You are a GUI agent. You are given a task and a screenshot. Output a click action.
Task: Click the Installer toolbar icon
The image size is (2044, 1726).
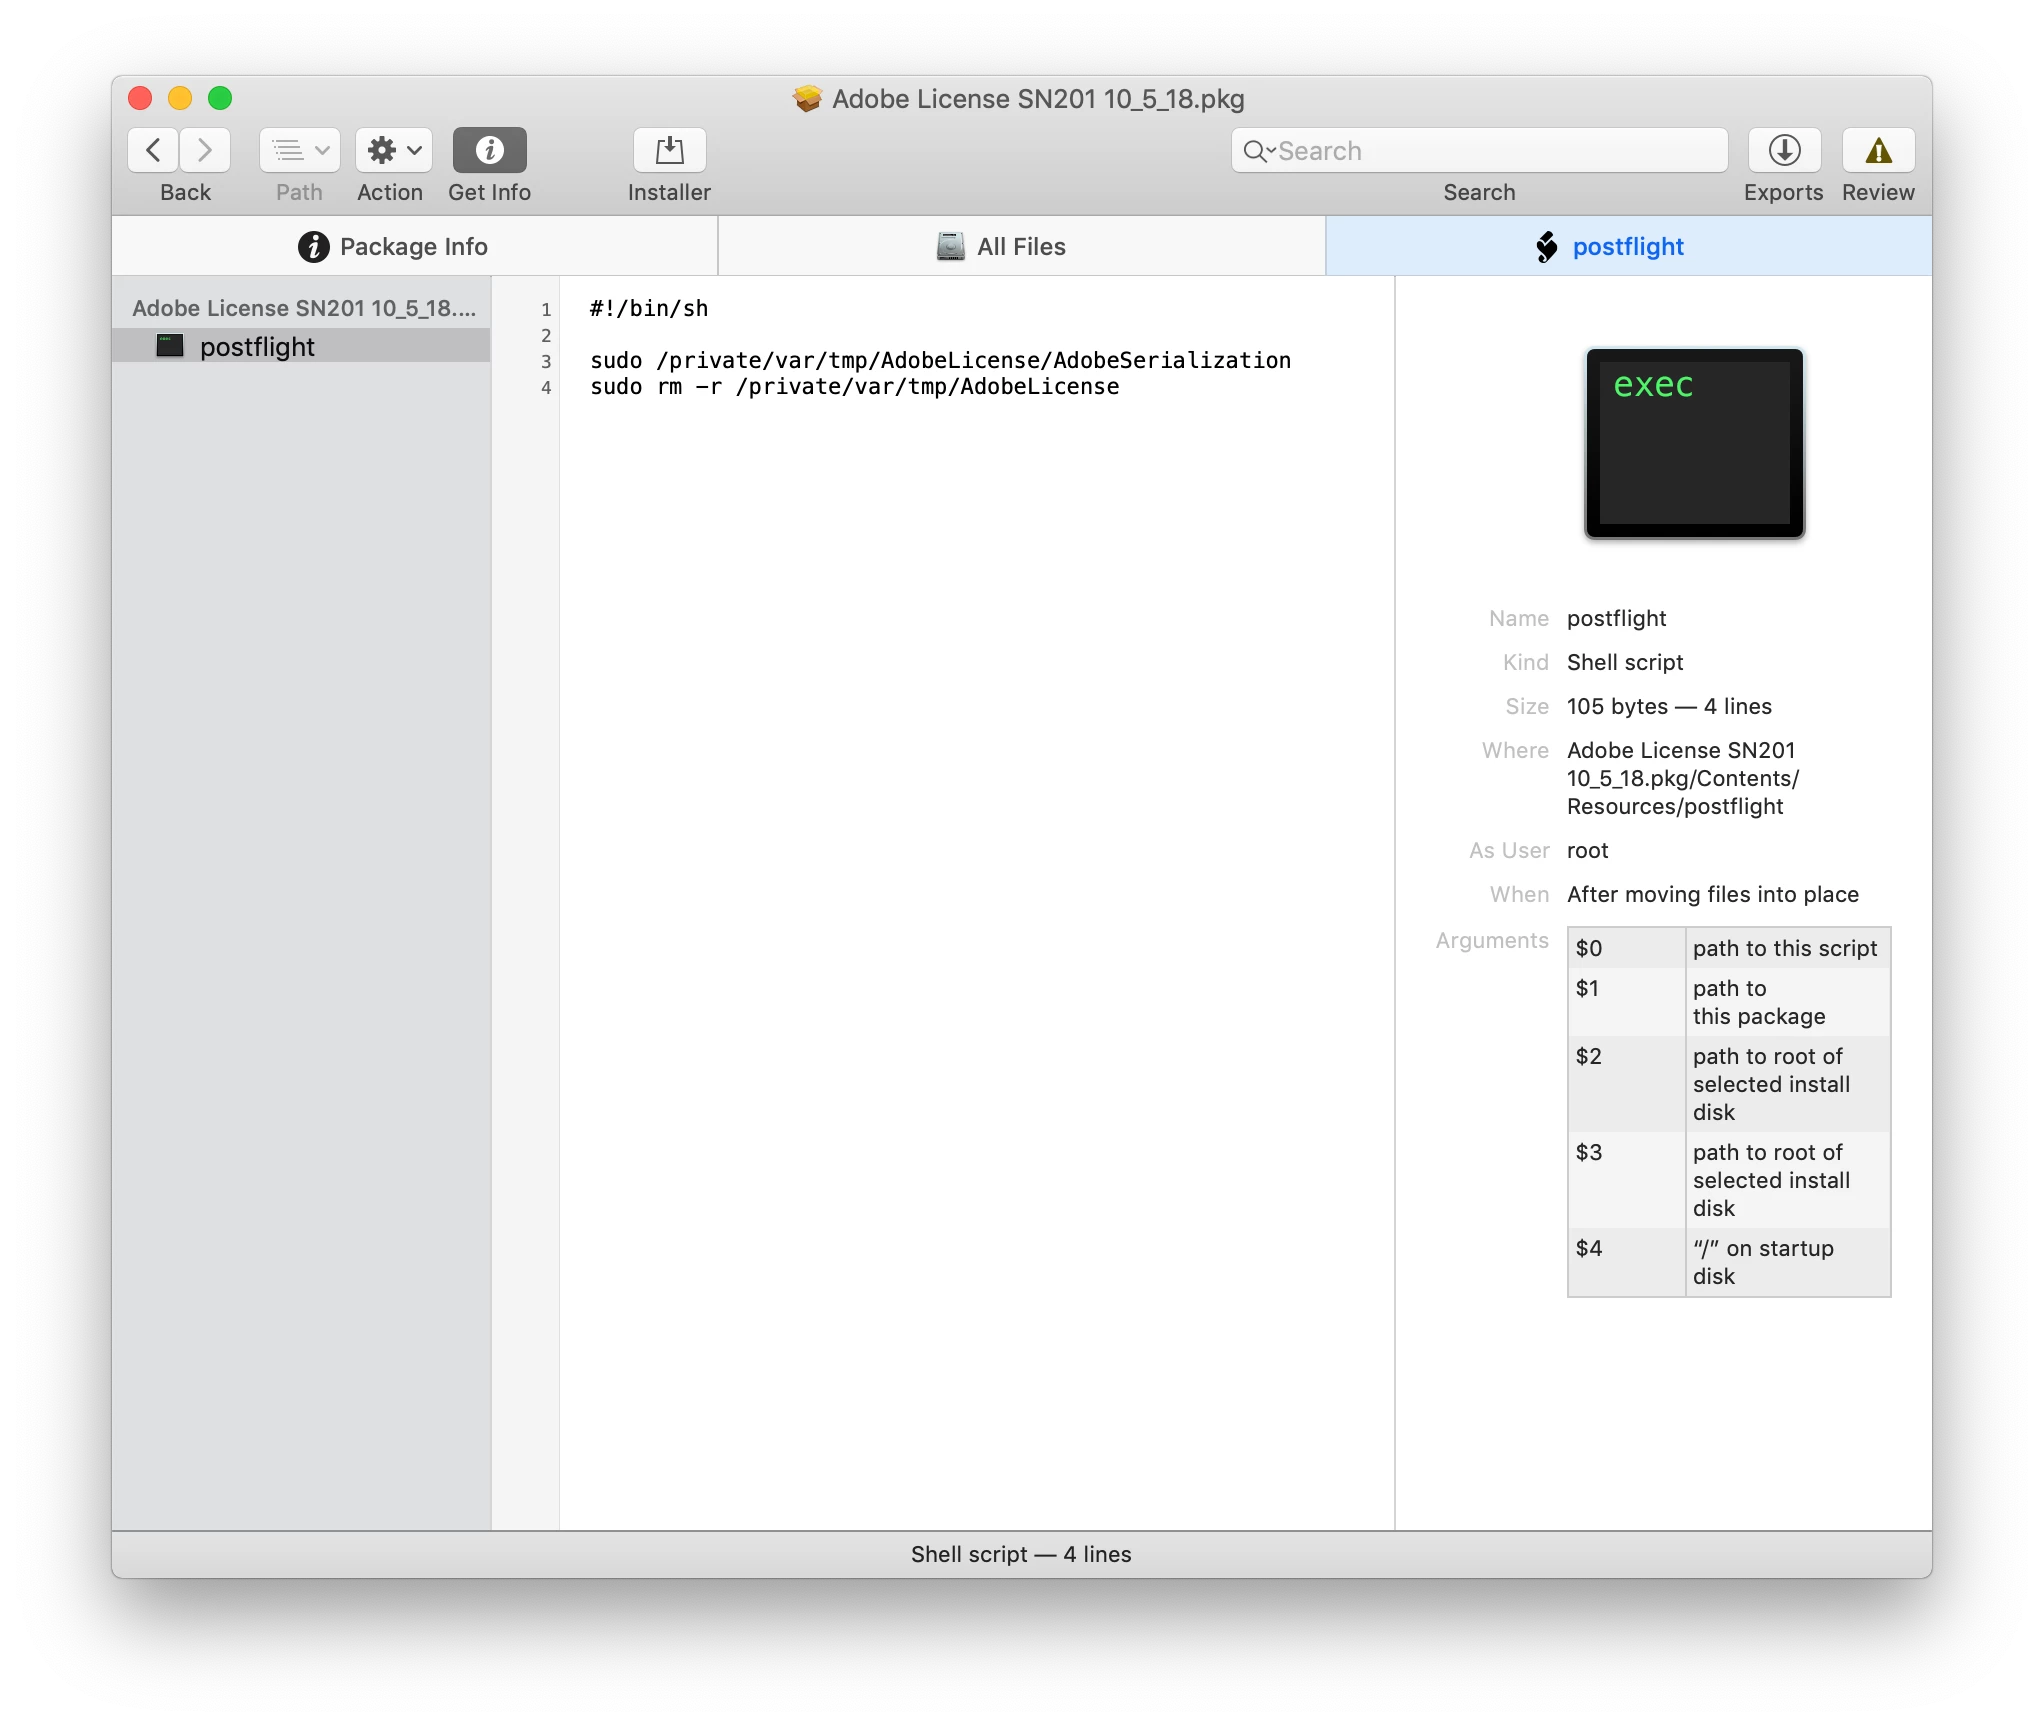[669, 150]
